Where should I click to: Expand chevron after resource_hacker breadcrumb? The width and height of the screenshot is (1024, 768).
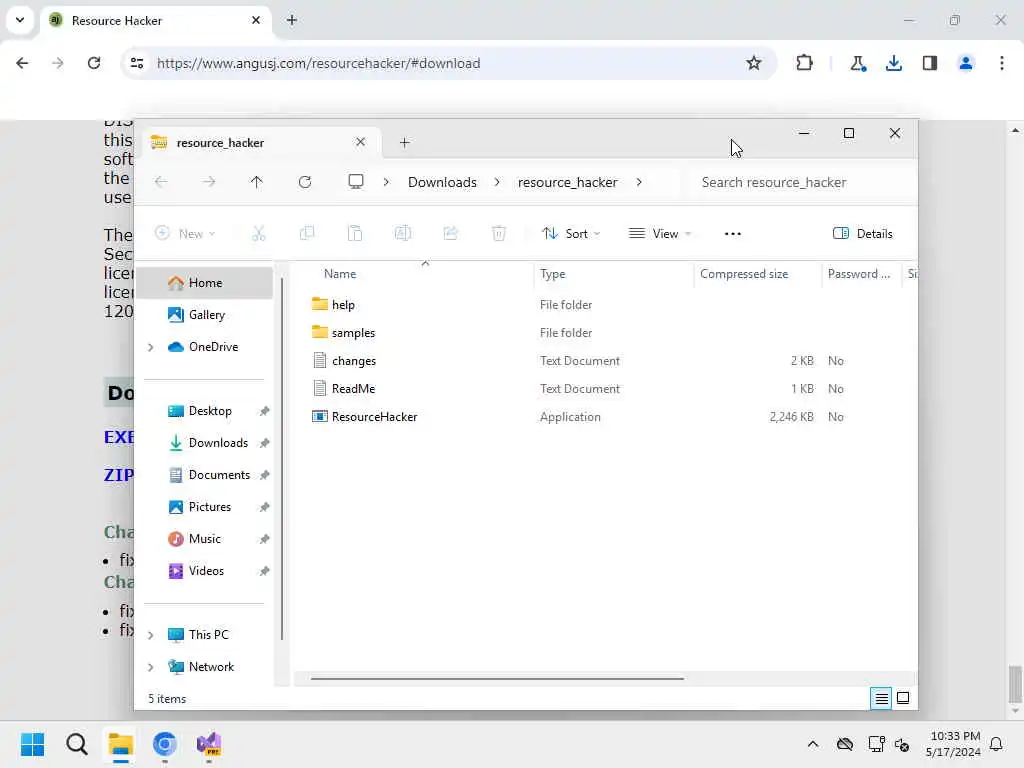639,182
